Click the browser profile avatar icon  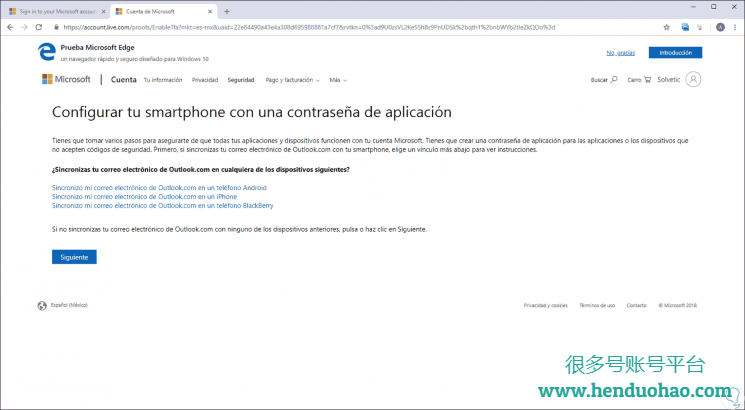[720, 28]
